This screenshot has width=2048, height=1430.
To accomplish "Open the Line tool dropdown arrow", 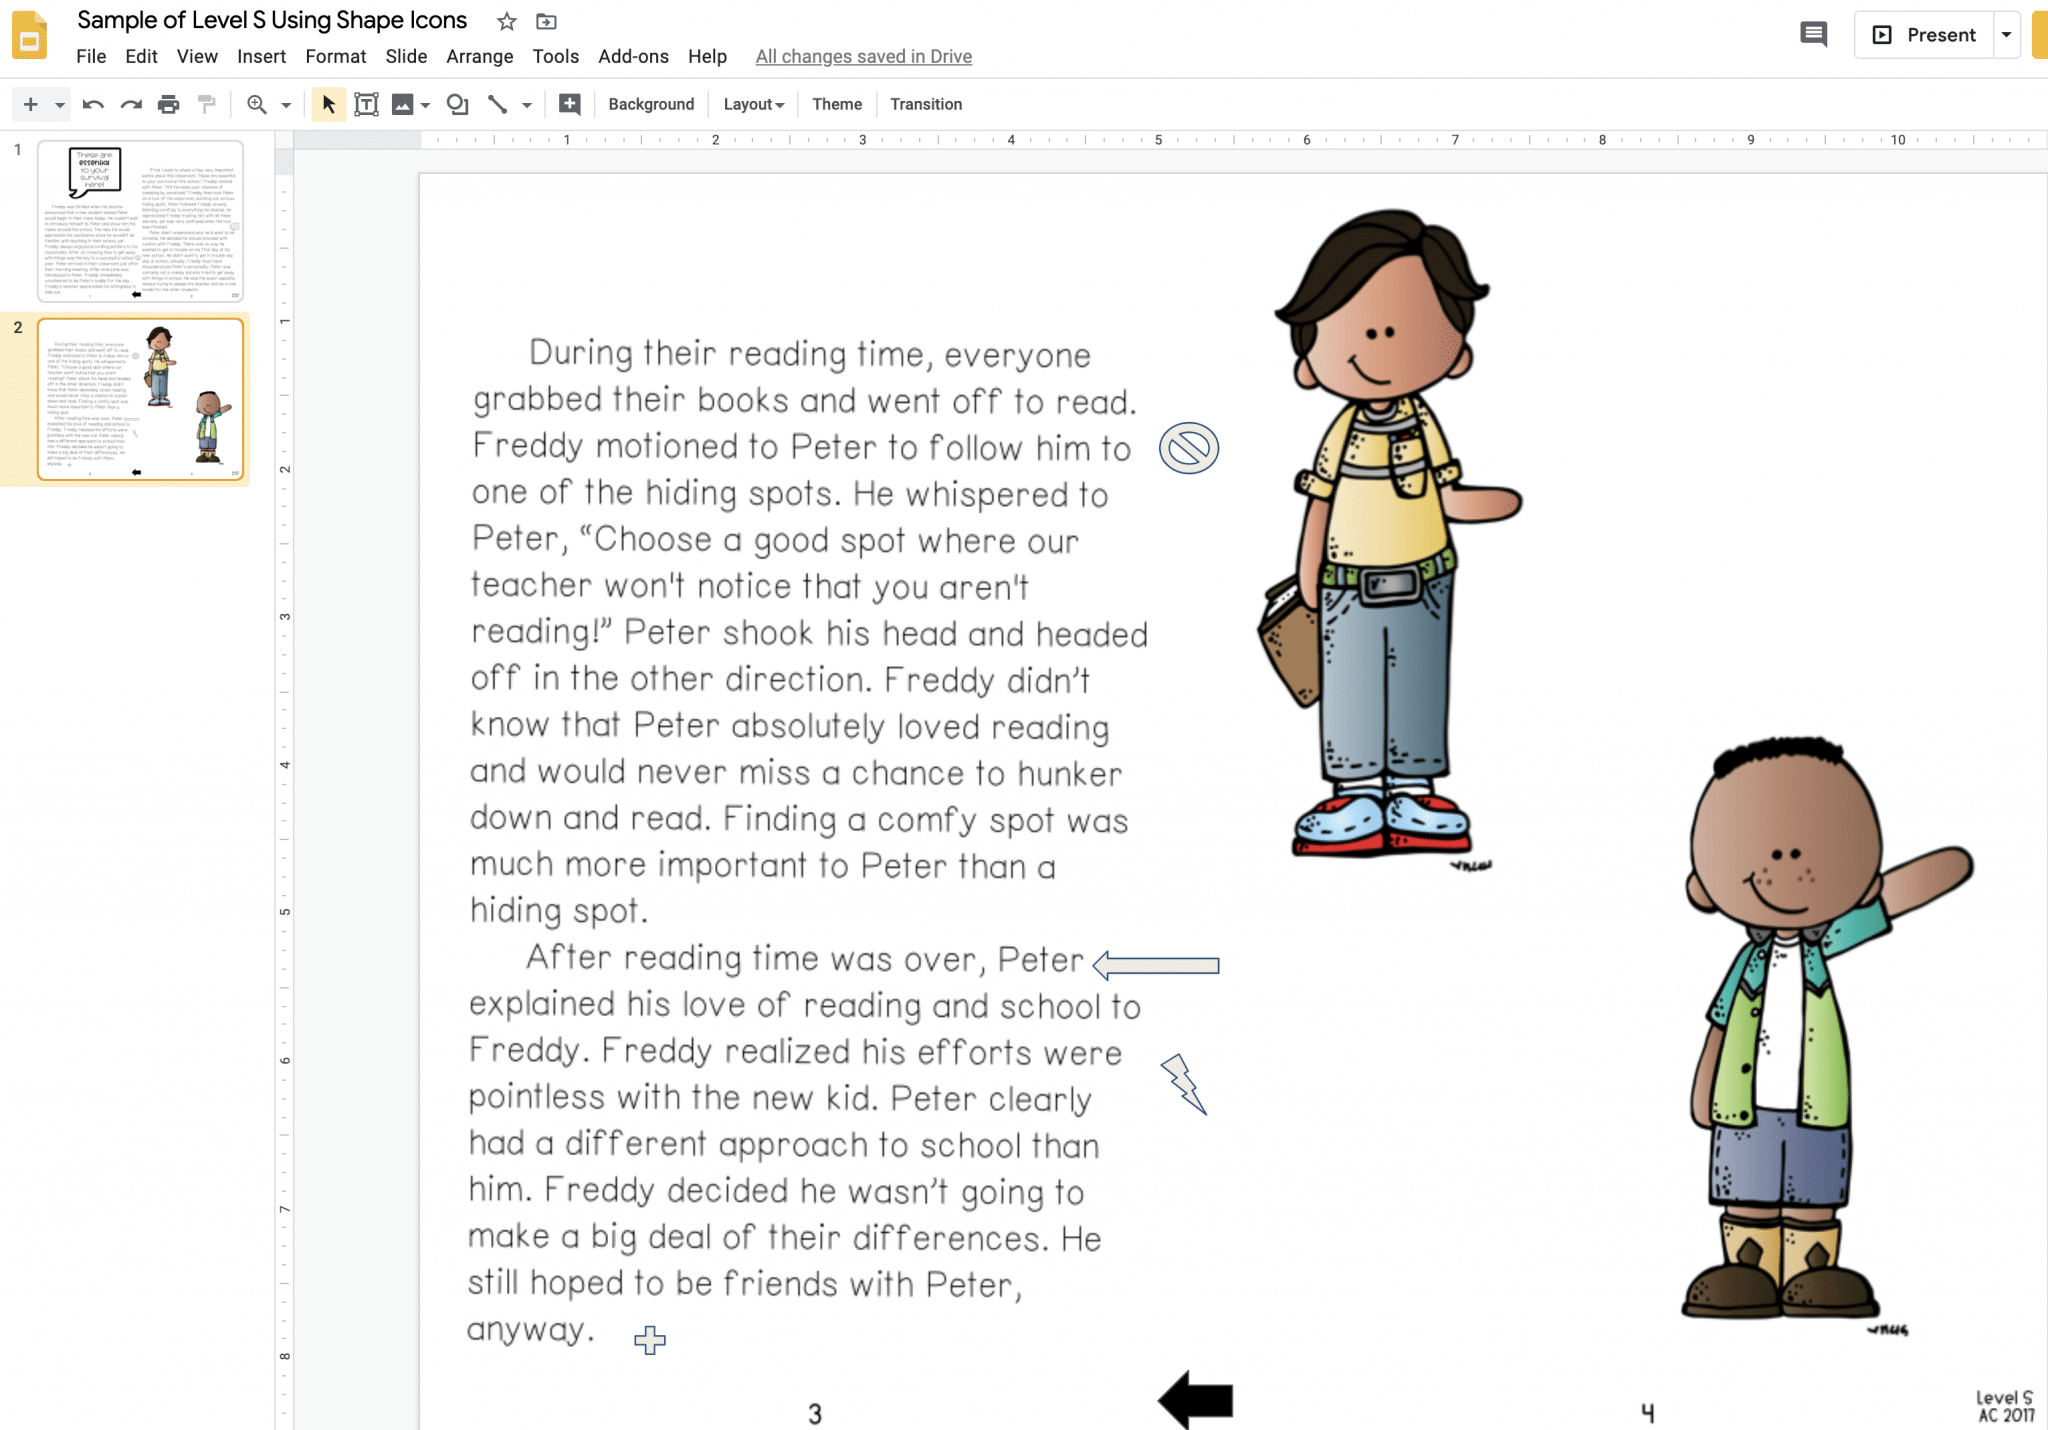I will coord(527,103).
